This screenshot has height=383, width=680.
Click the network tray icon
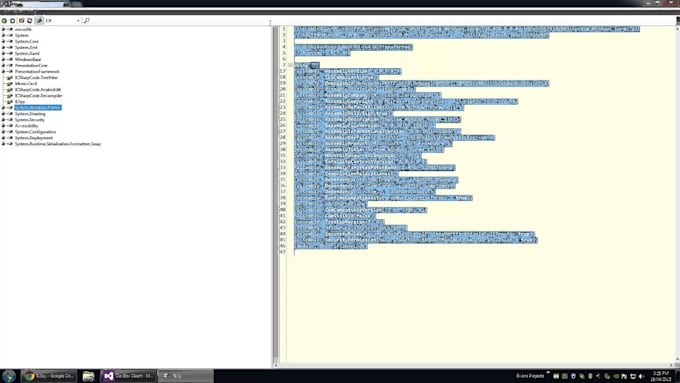tap(633, 376)
